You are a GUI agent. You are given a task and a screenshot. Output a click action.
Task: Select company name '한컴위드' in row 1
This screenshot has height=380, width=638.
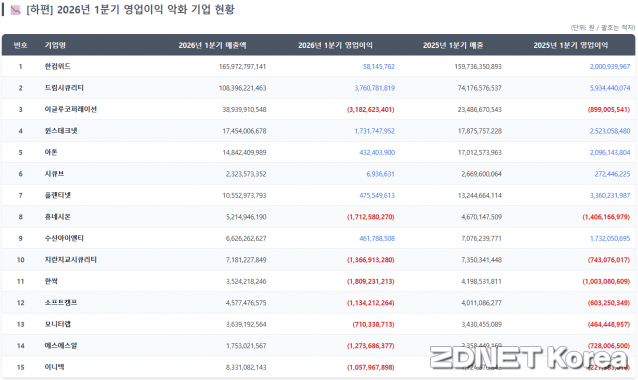[58, 66]
